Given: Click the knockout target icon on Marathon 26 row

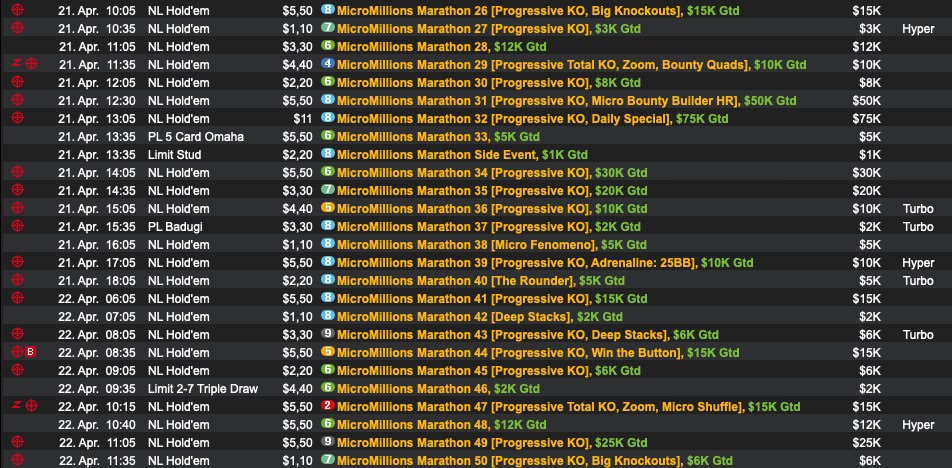Looking at the screenshot, I should pos(18,10).
